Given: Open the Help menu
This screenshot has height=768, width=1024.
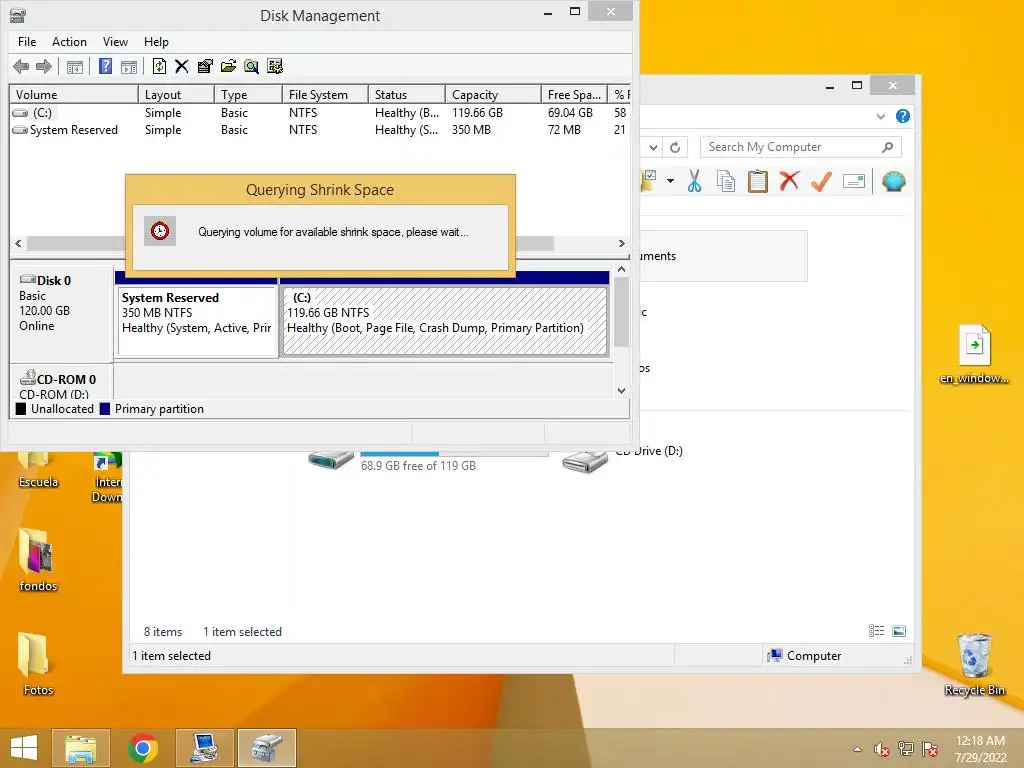Looking at the screenshot, I should (x=156, y=42).
